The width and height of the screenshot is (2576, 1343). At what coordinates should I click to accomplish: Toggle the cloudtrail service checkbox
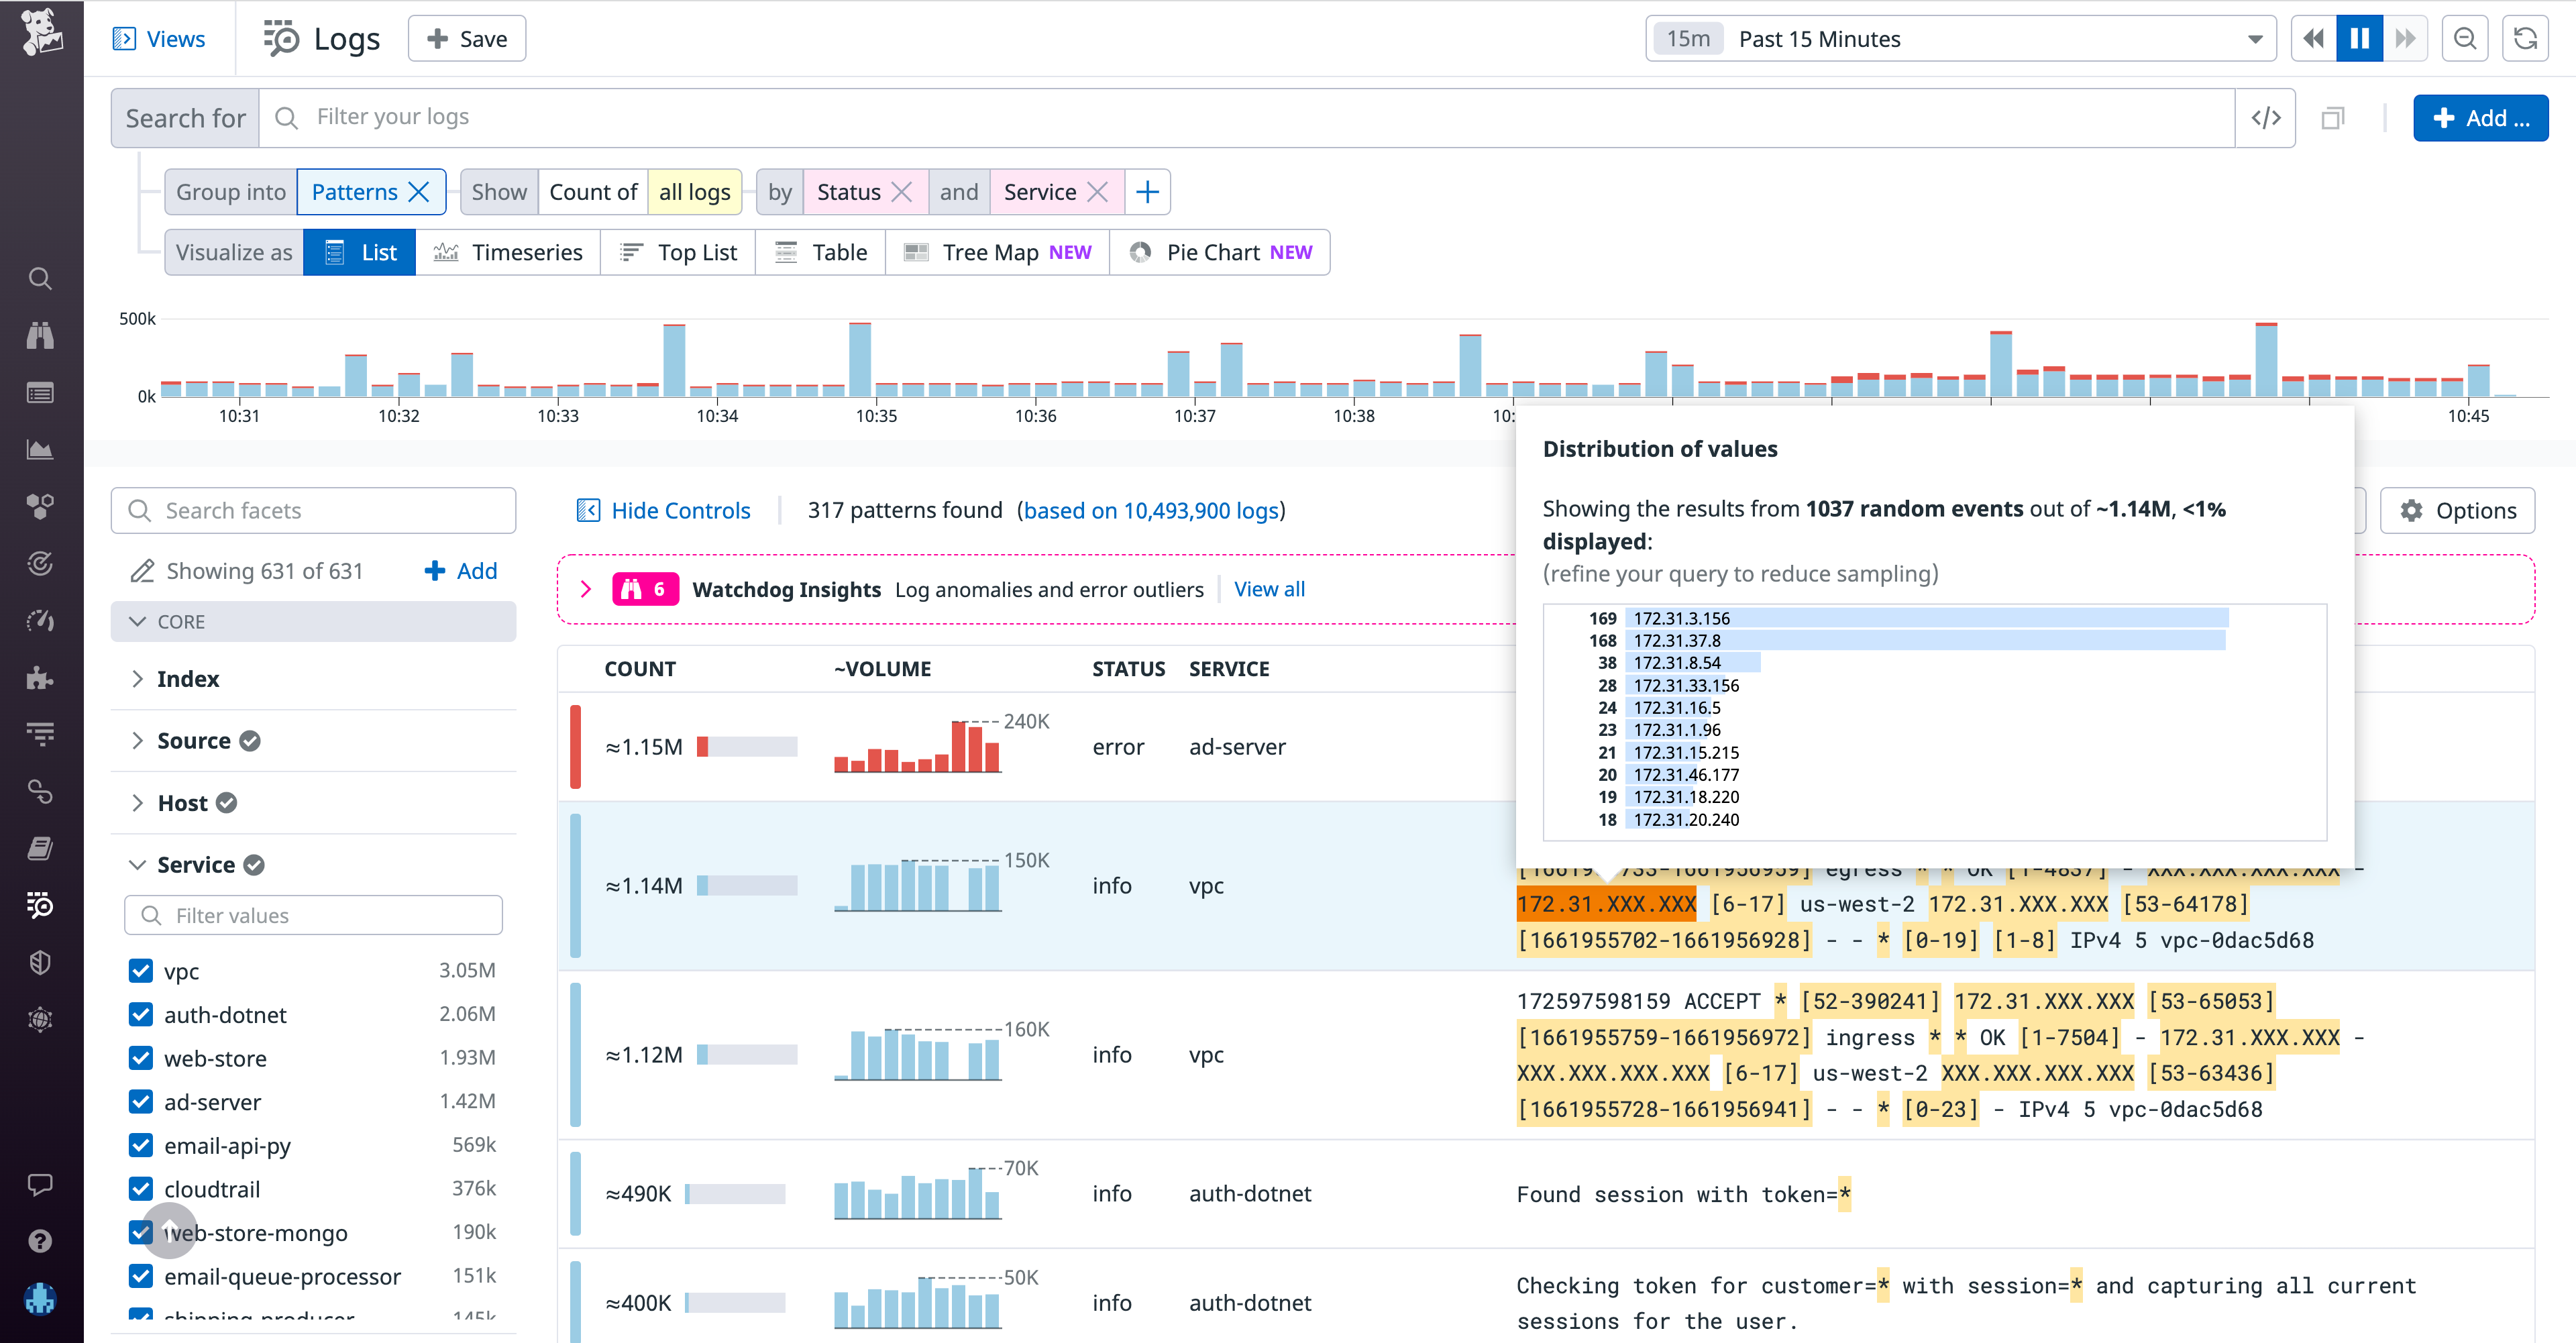coord(141,1189)
